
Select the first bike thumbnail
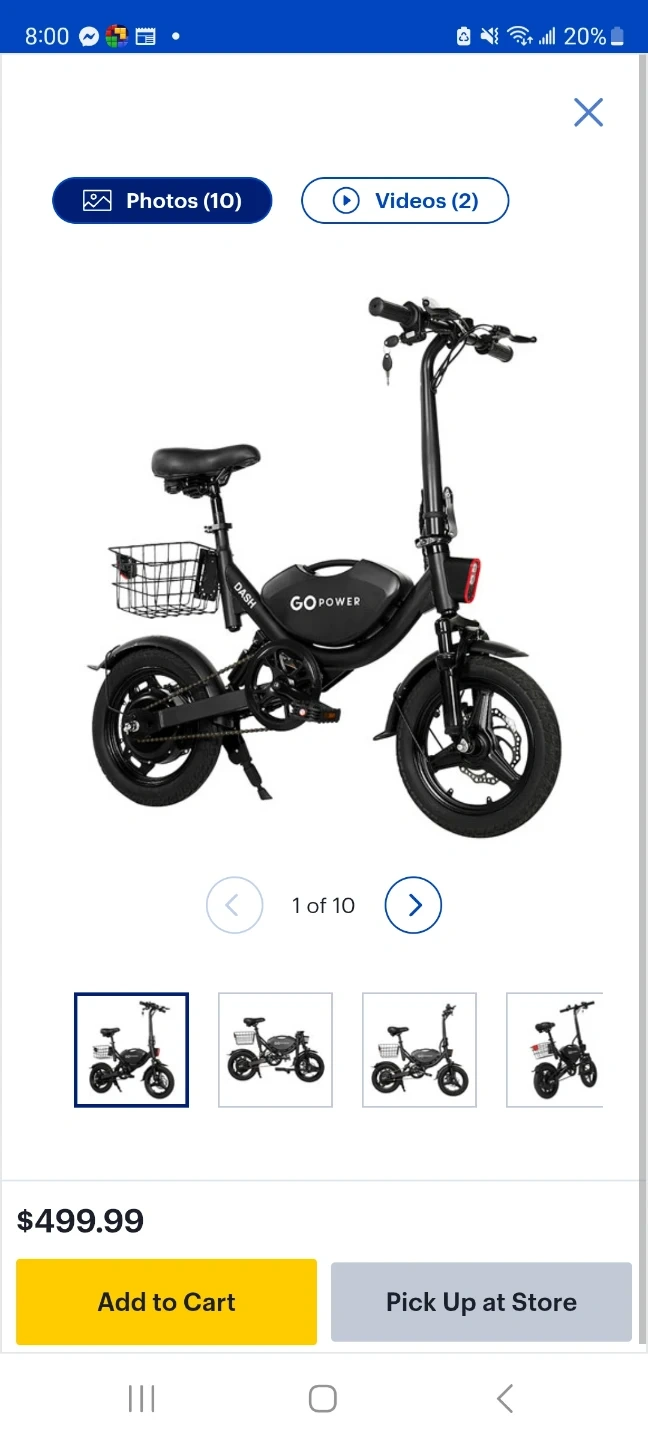131,1050
